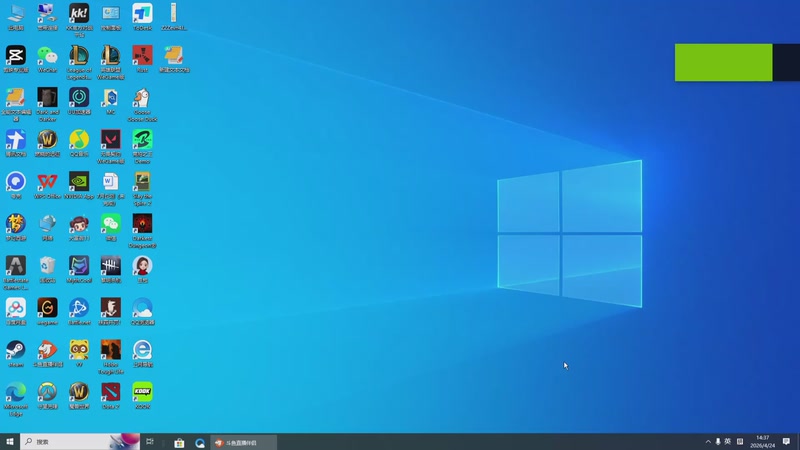
Task: Open the UU accelerator shortcut
Action: point(79,101)
